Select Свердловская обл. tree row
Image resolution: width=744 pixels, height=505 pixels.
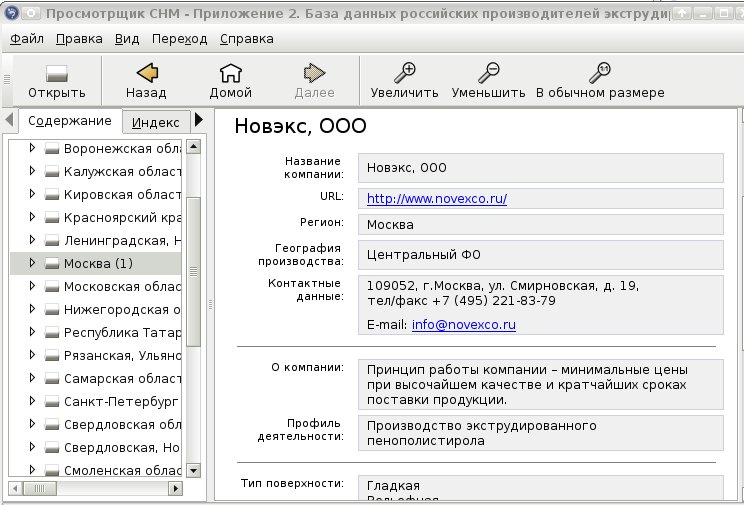tap(95, 425)
